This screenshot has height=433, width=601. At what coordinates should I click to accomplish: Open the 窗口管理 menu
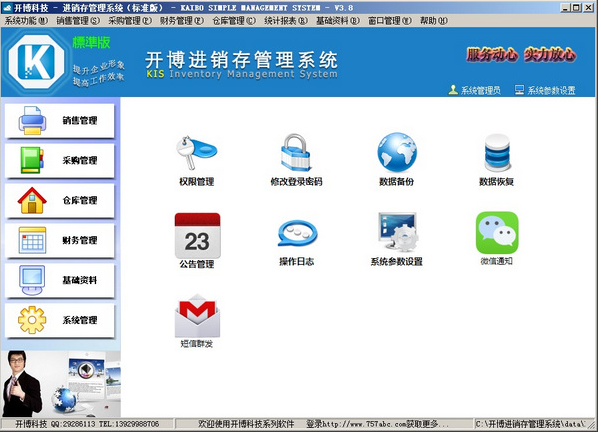(x=389, y=21)
